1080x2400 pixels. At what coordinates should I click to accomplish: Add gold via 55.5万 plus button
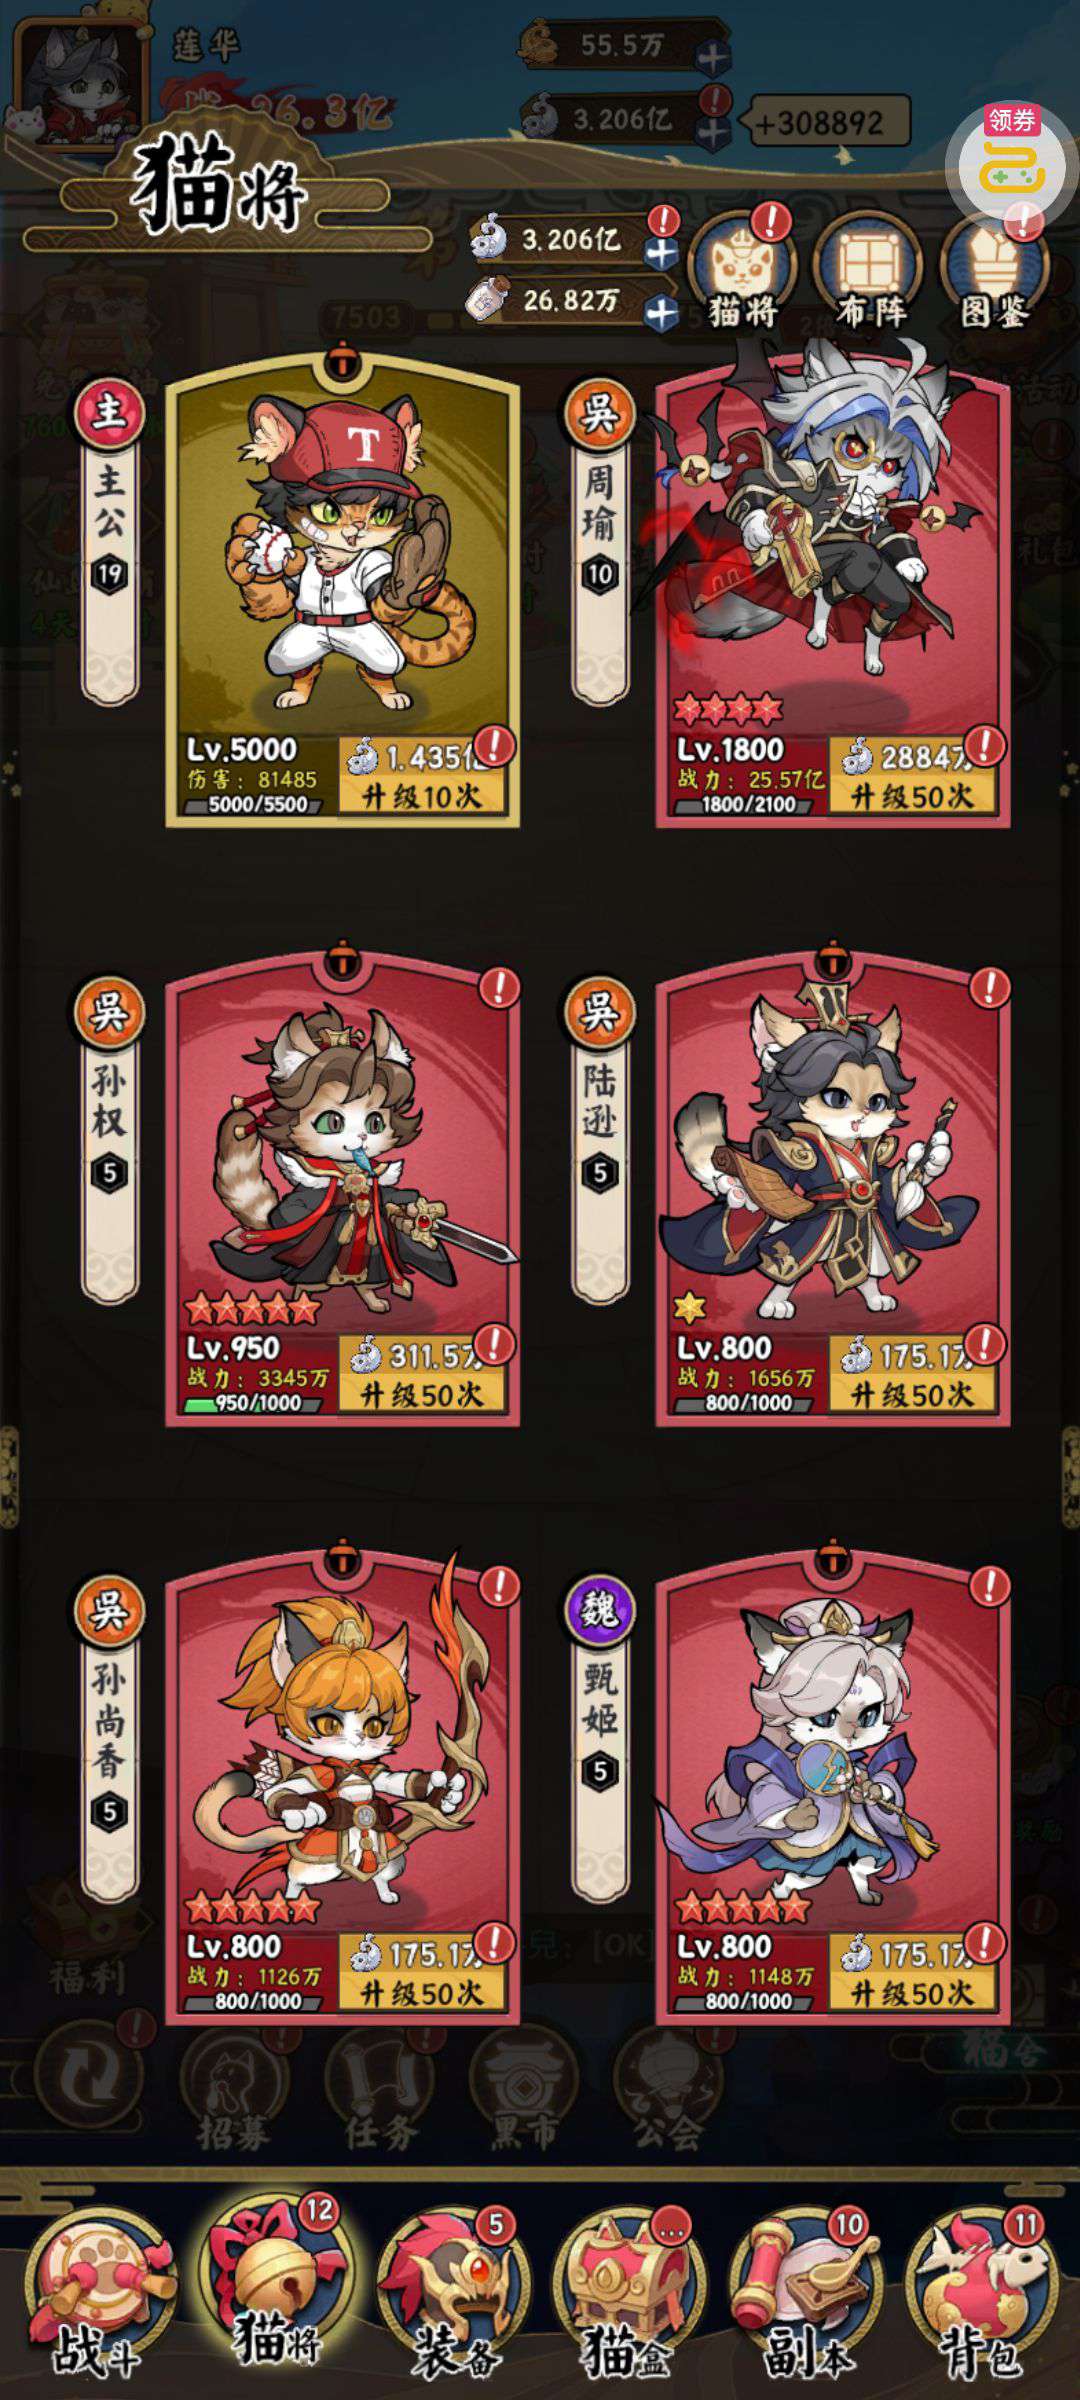(712, 58)
